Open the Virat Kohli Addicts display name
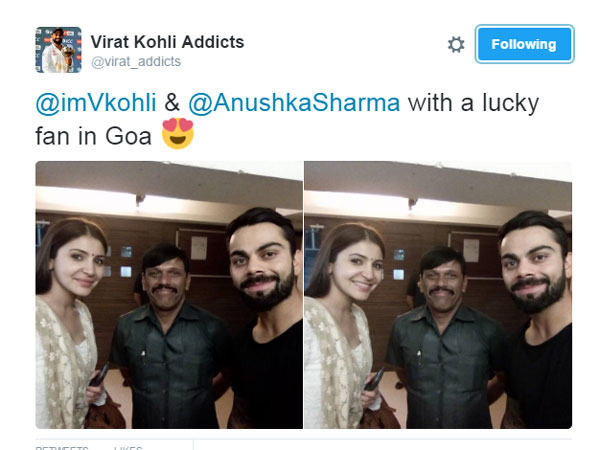 pyautogui.click(x=167, y=42)
